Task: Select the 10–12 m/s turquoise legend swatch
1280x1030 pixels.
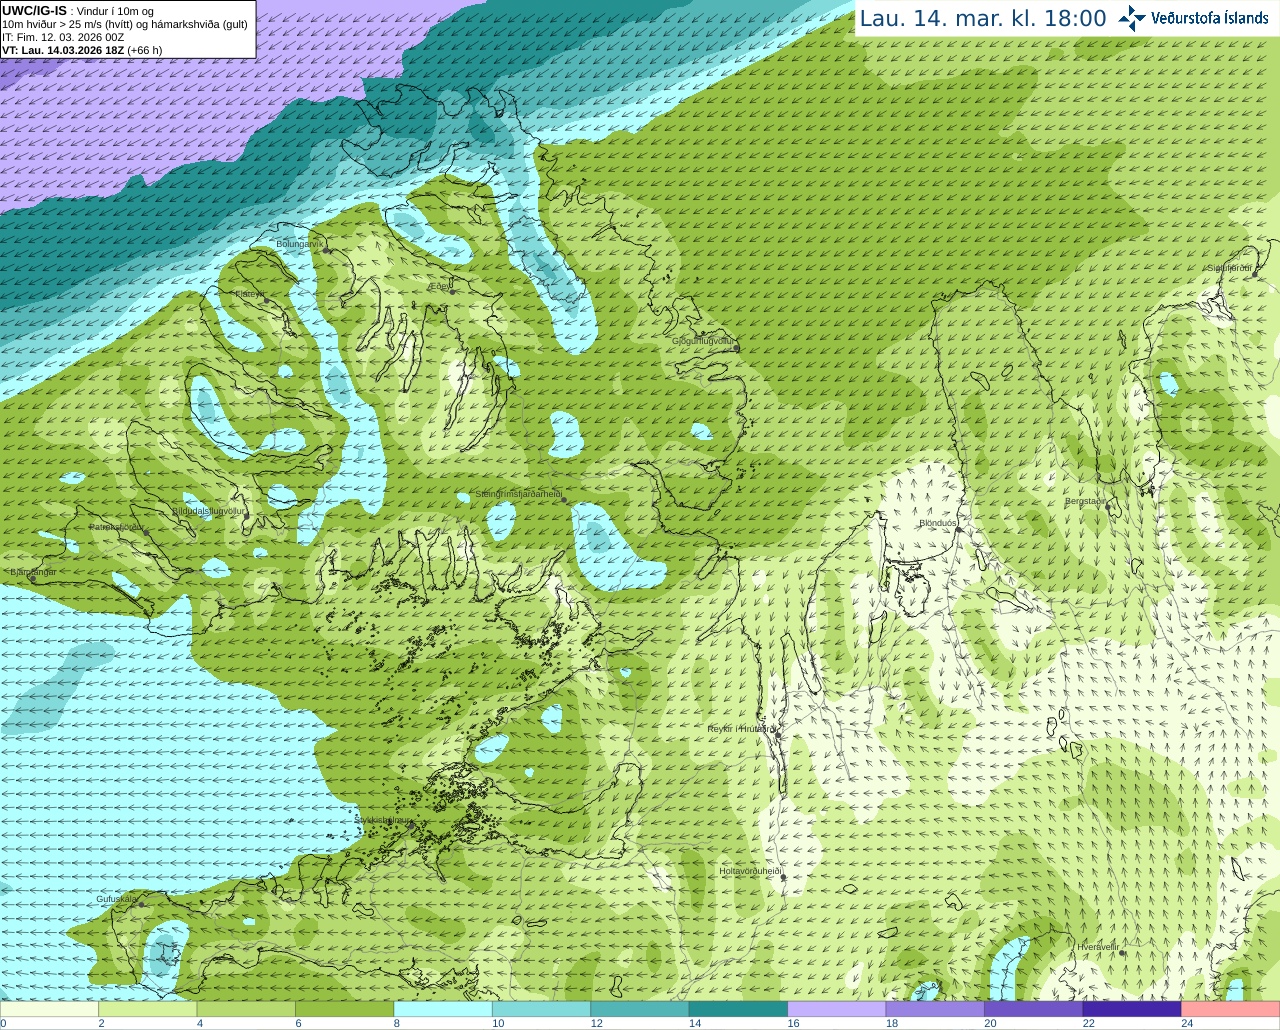Action: [x=541, y=1009]
